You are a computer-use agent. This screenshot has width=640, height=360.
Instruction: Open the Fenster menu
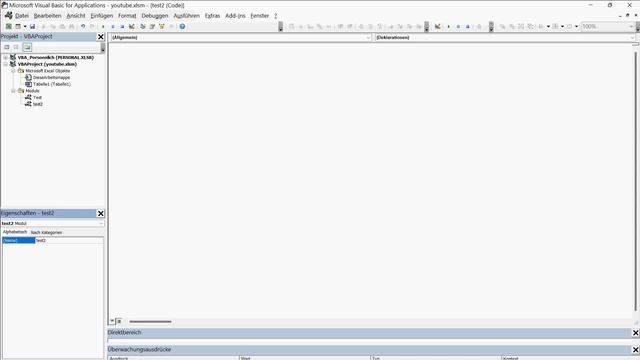(x=260, y=16)
